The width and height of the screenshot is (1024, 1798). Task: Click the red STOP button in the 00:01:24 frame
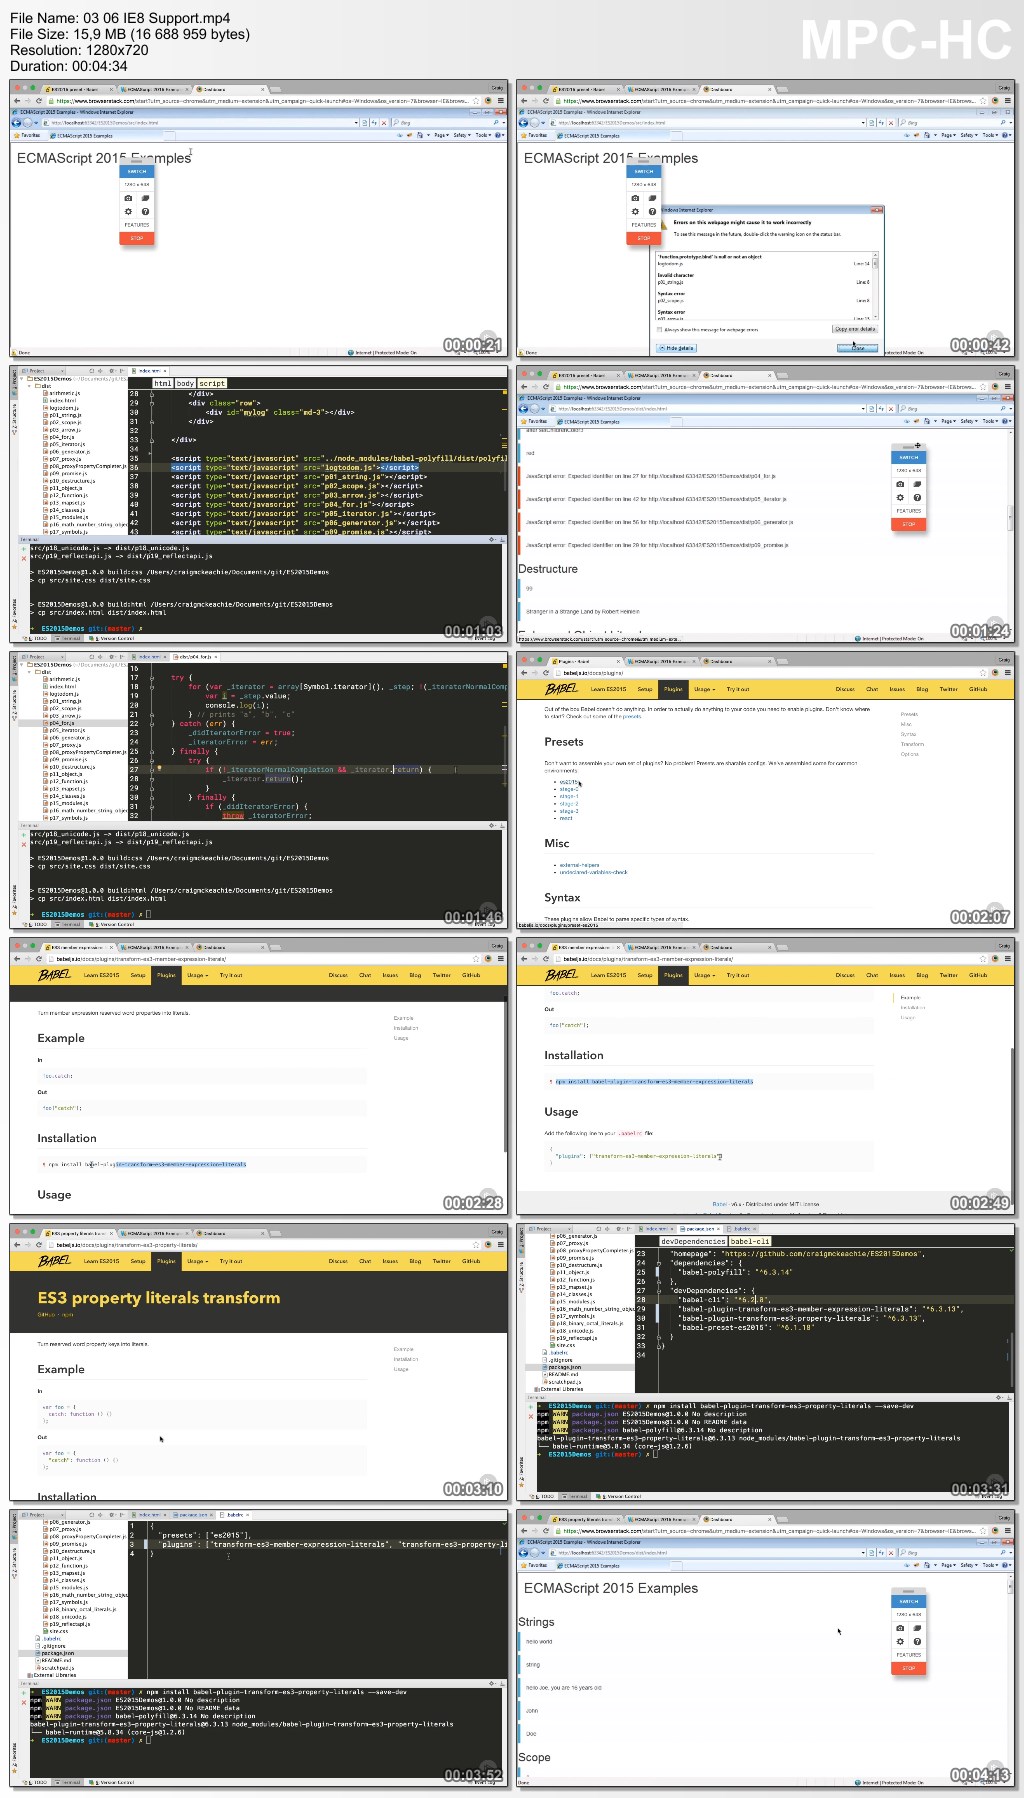pos(909,524)
